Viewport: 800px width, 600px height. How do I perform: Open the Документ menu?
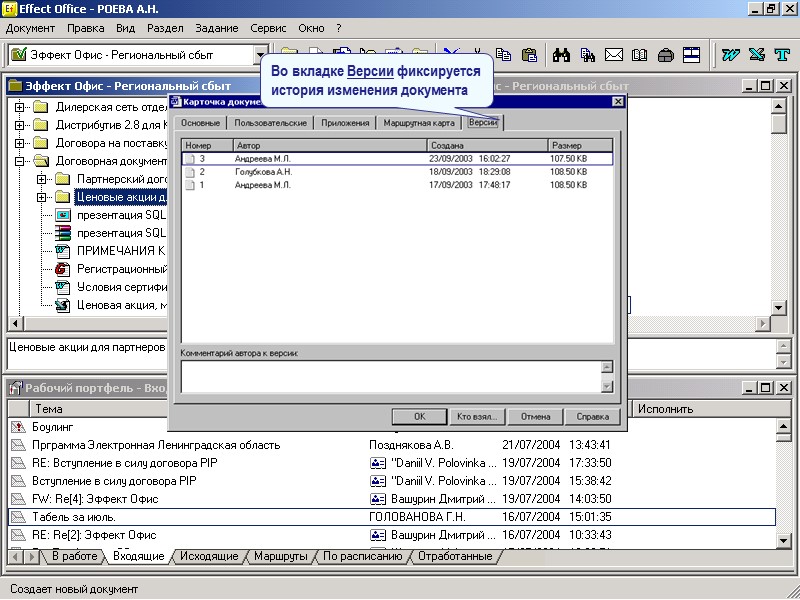click(x=30, y=28)
